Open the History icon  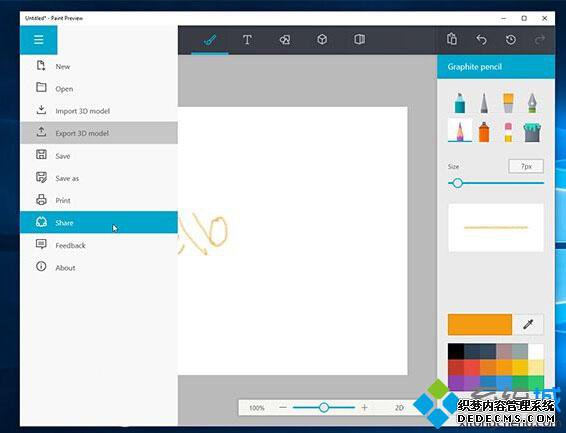tap(510, 39)
